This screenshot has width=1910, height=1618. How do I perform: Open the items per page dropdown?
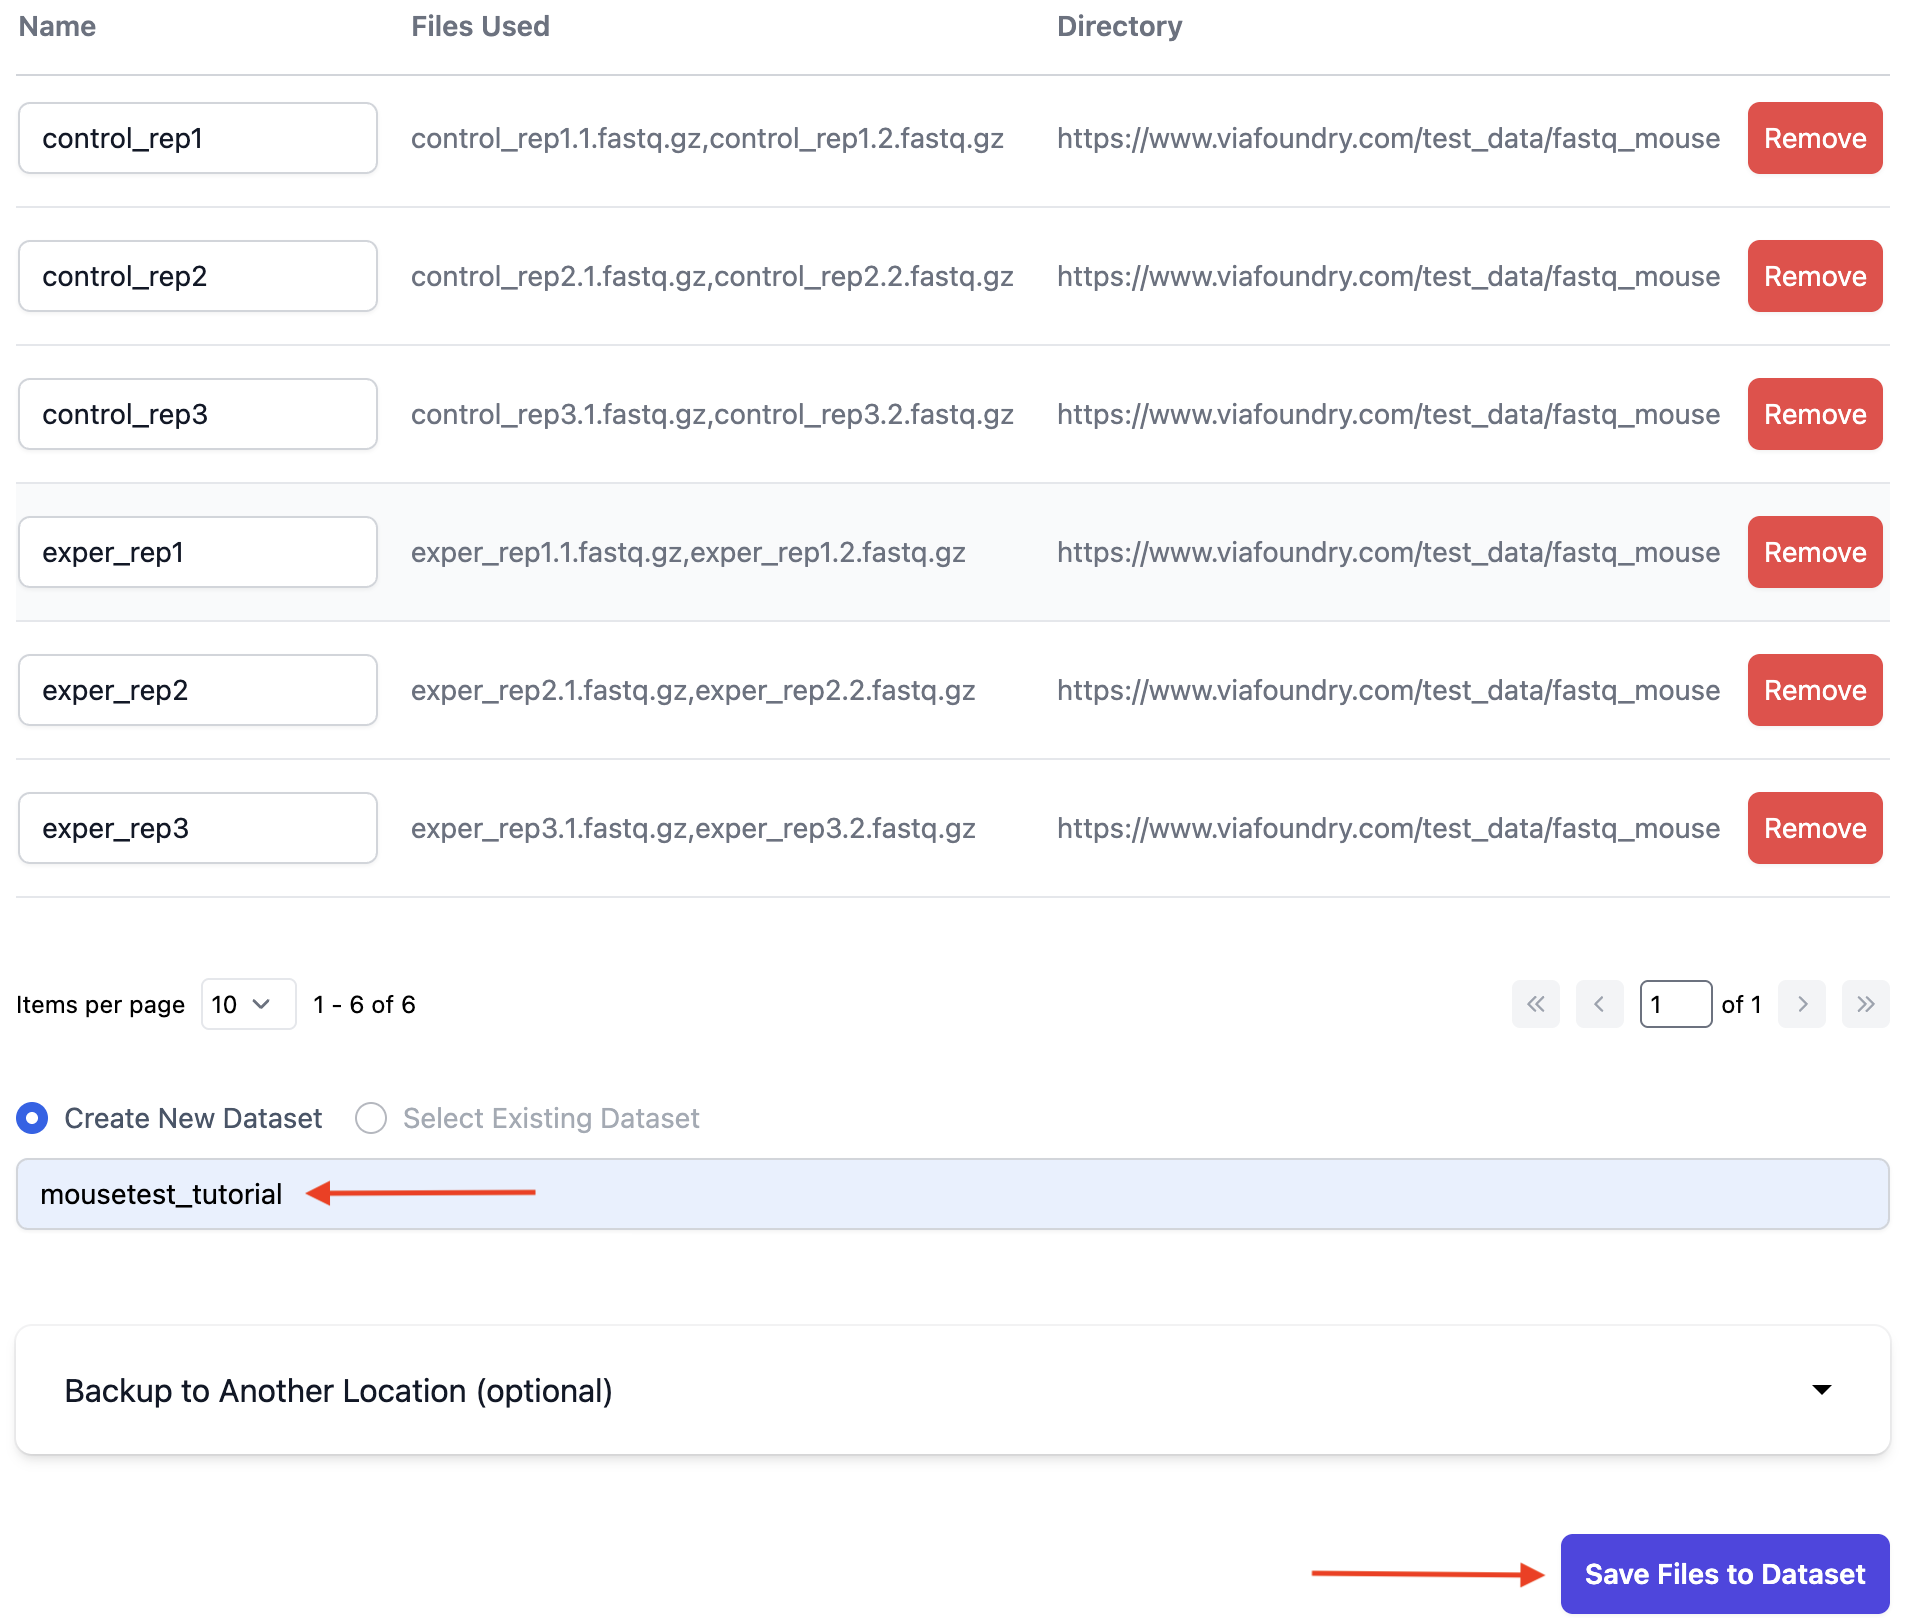[x=247, y=1004]
